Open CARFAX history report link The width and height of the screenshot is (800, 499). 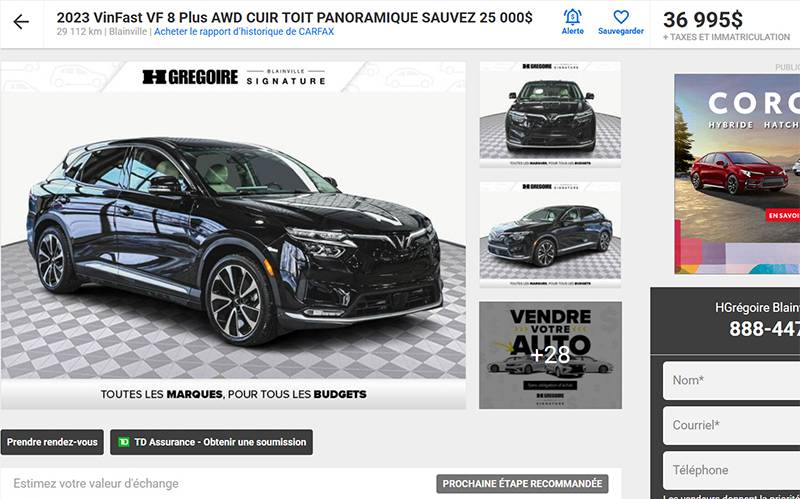pos(244,32)
